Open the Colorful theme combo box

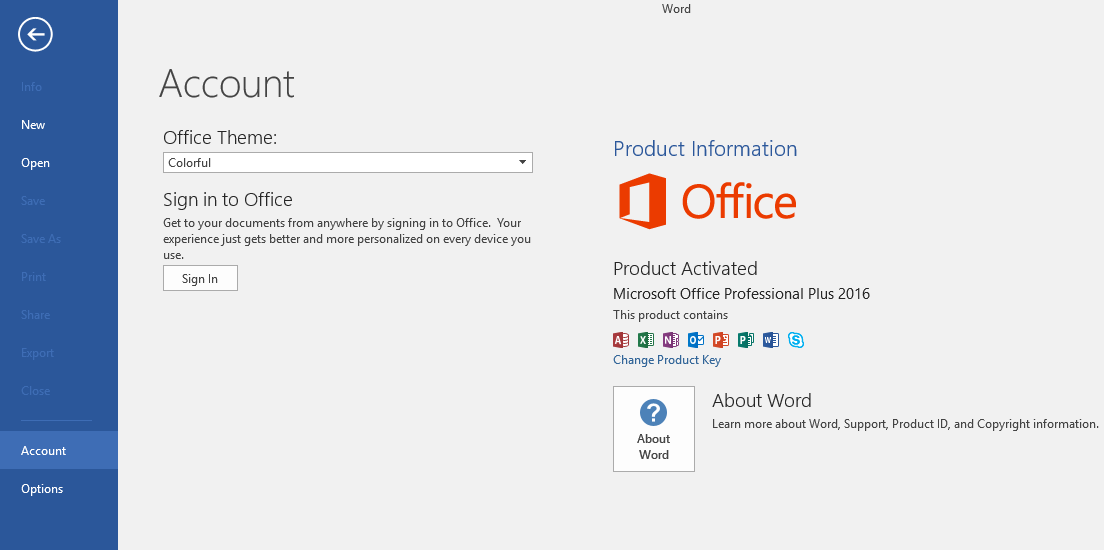[340, 163]
